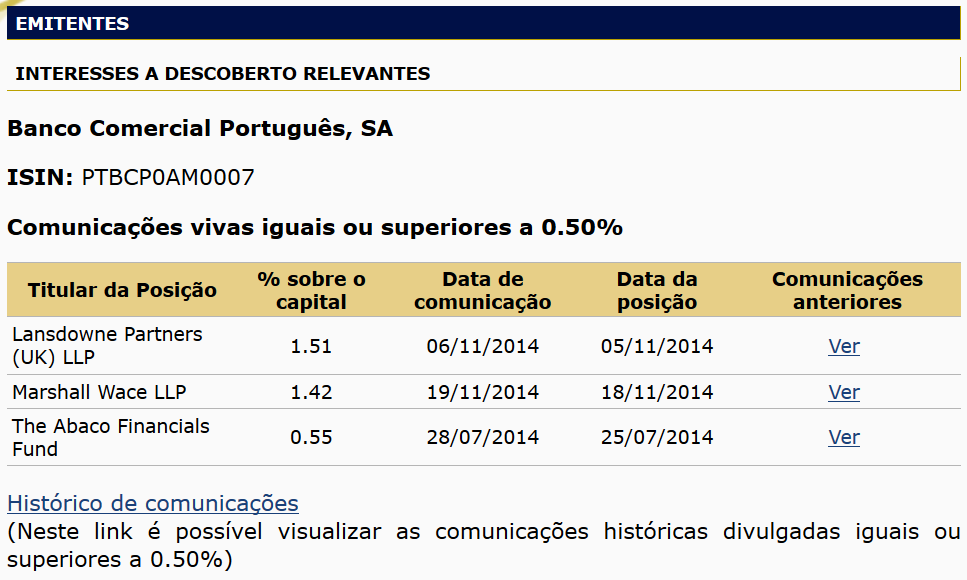
Task: Select The Abaco Financials Fund cell
Action: click(111, 437)
